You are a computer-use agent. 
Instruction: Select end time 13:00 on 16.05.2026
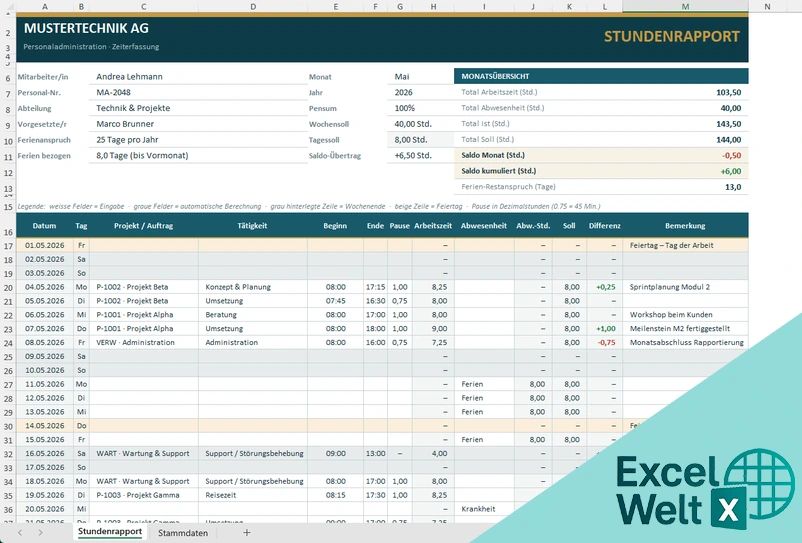(375, 454)
